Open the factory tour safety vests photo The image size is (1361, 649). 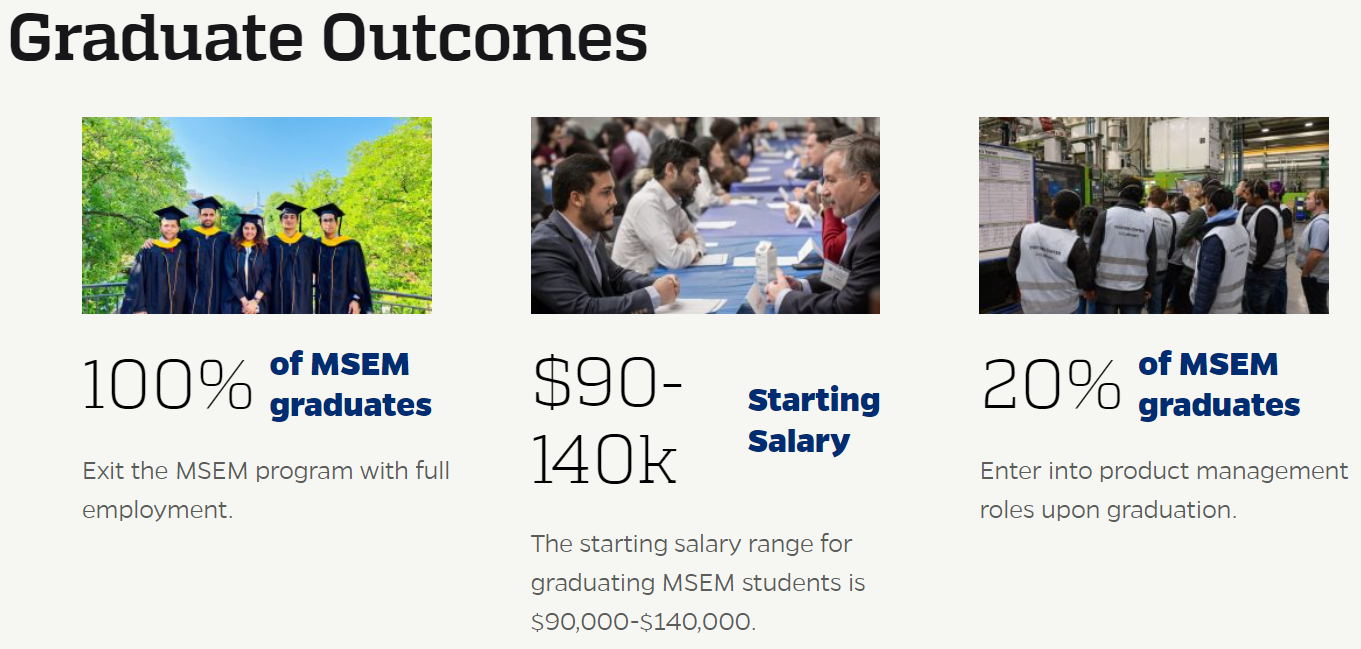pos(1153,215)
